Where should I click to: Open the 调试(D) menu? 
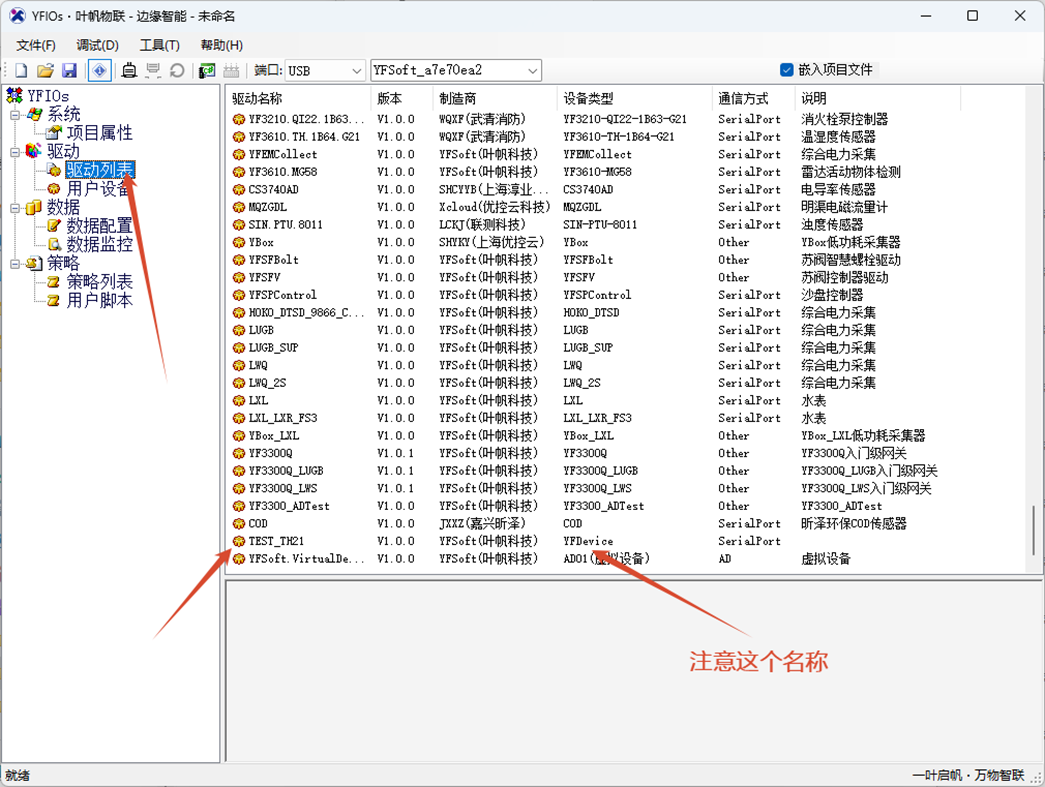[97, 45]
